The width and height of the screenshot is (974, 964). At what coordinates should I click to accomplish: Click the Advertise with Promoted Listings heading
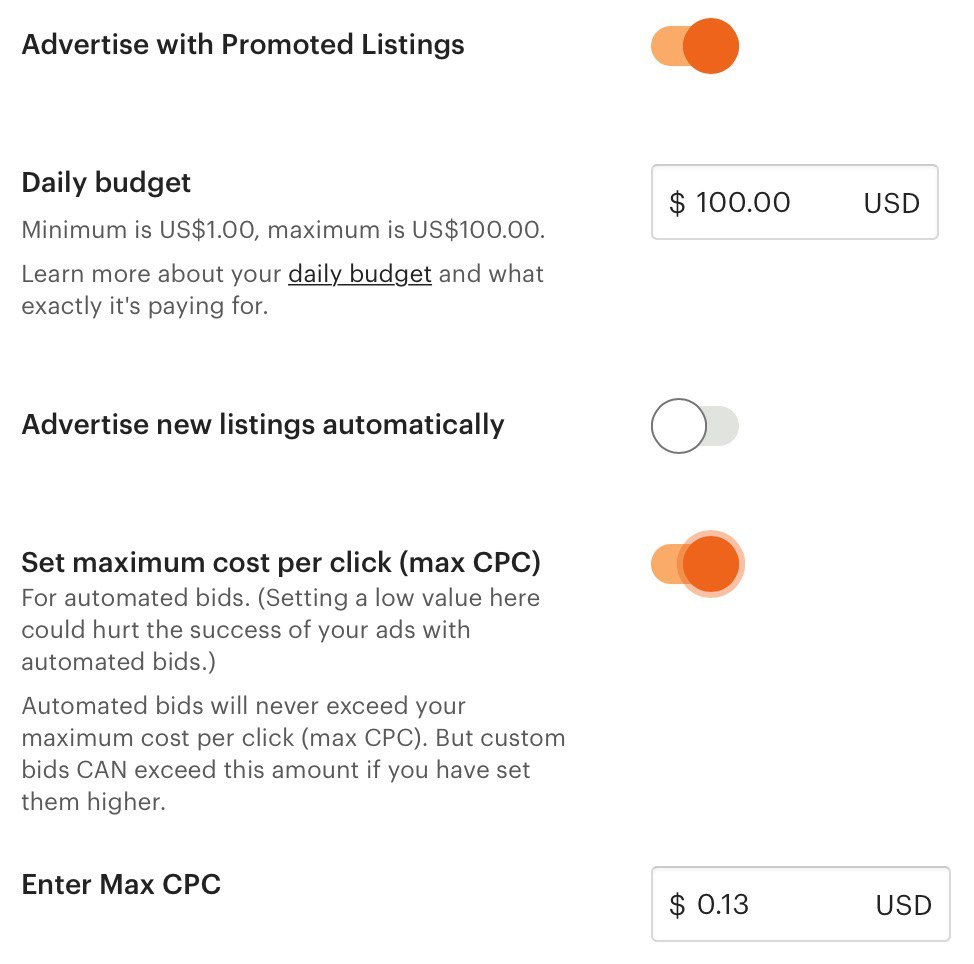(x=243, y=45)
